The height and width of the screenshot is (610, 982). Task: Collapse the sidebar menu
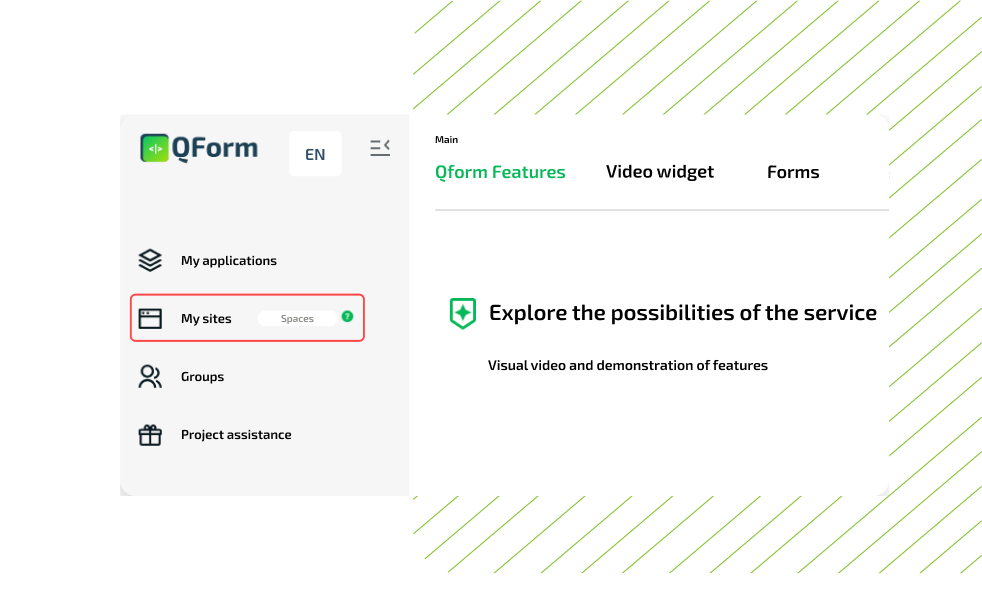click(x=380, y=148)
